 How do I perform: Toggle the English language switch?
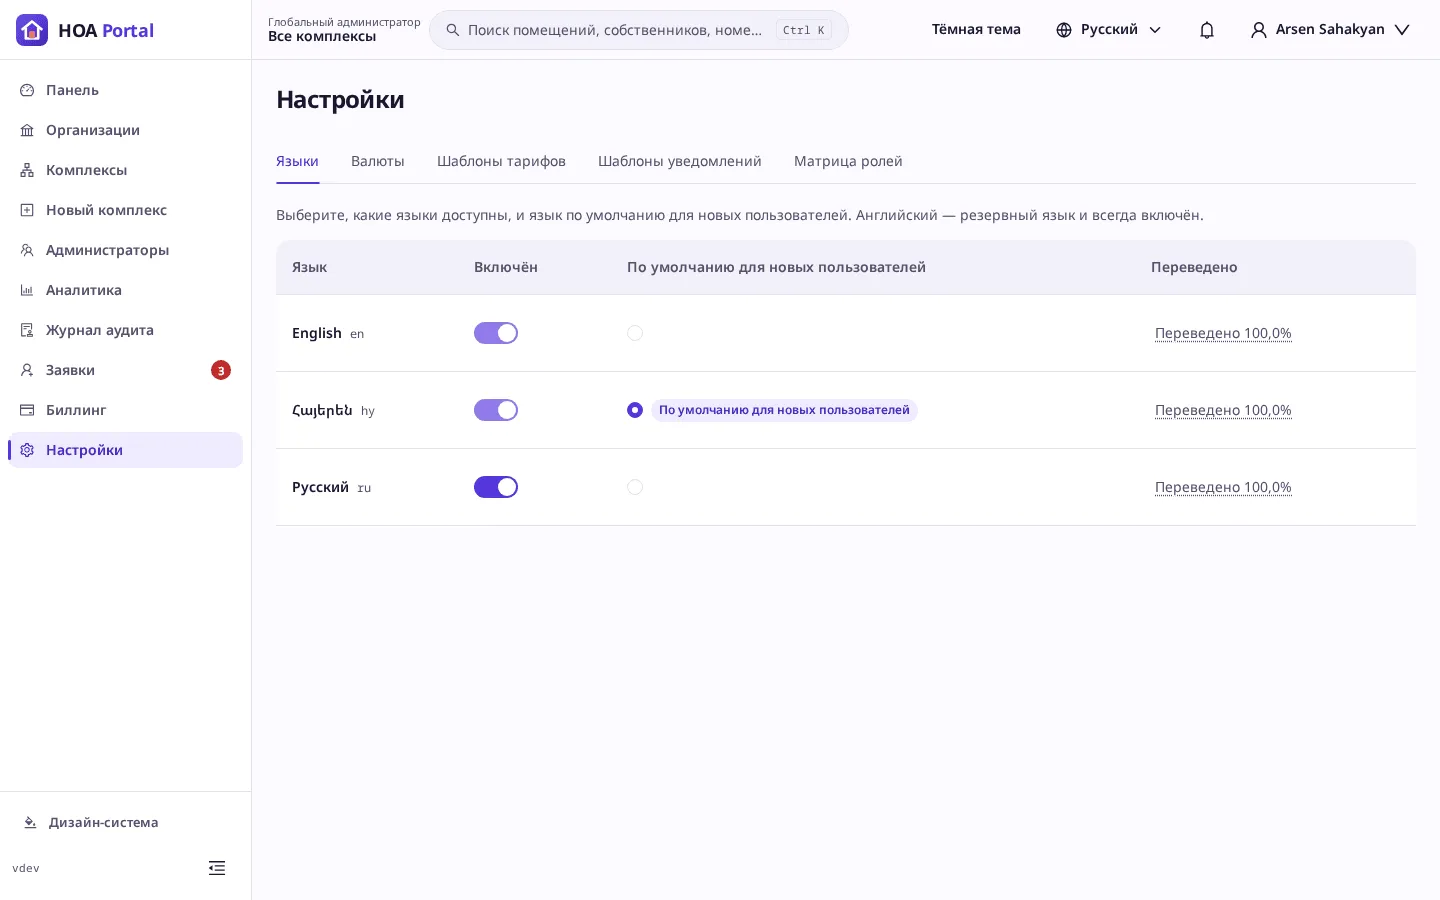point(496,333)
